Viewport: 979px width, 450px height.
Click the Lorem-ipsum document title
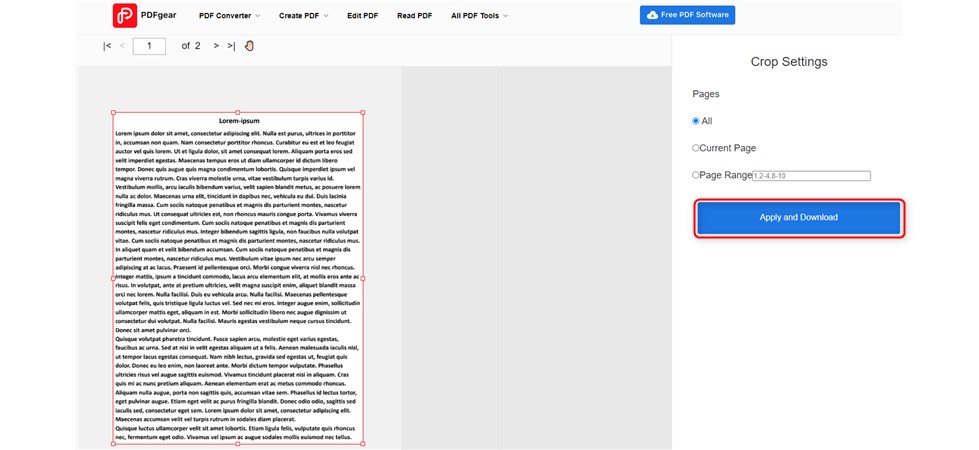239,121
